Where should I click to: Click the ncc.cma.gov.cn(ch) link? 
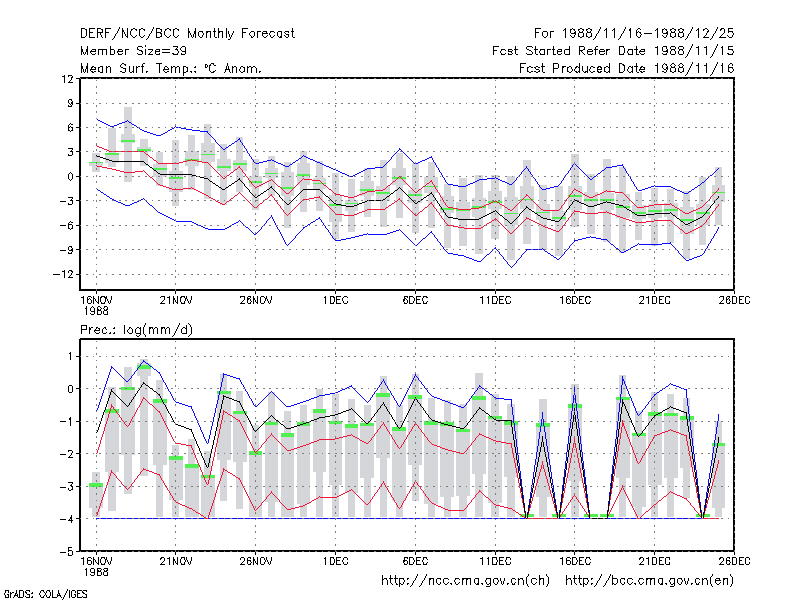pyautogui.click(x=465, y=581)
